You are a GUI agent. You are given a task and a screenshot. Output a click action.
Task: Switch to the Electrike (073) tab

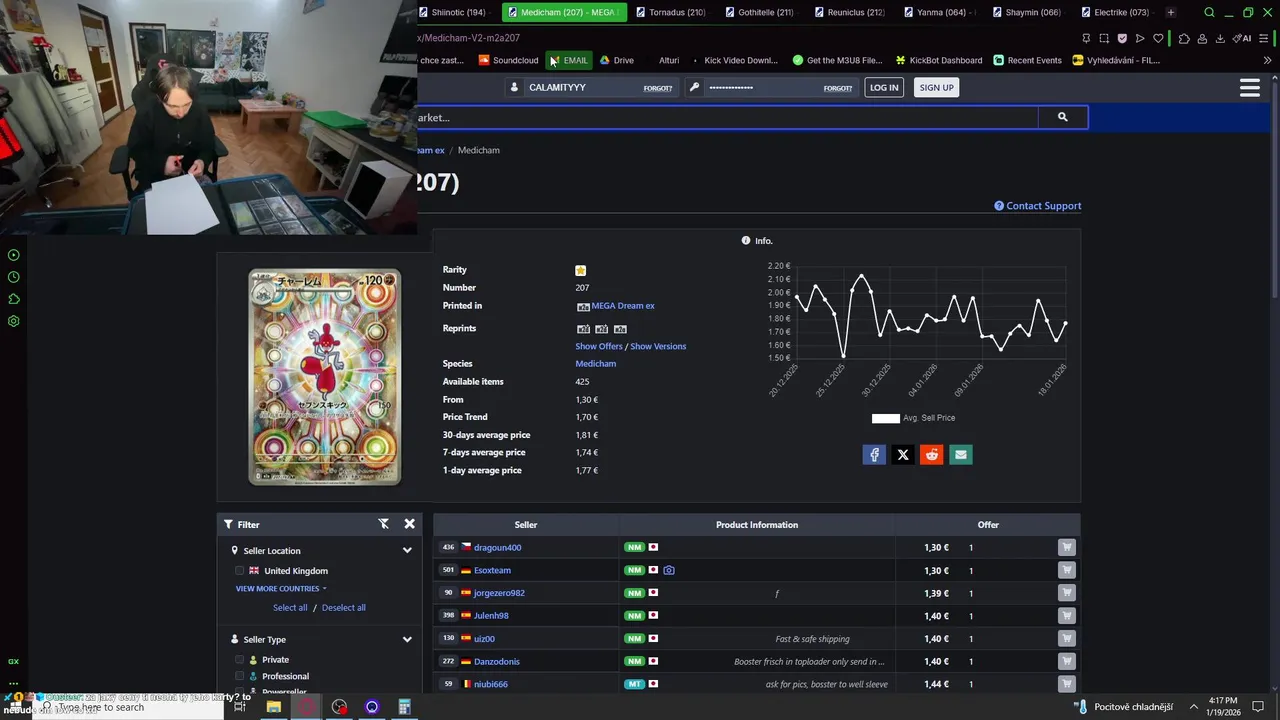tap(1114, 12)
